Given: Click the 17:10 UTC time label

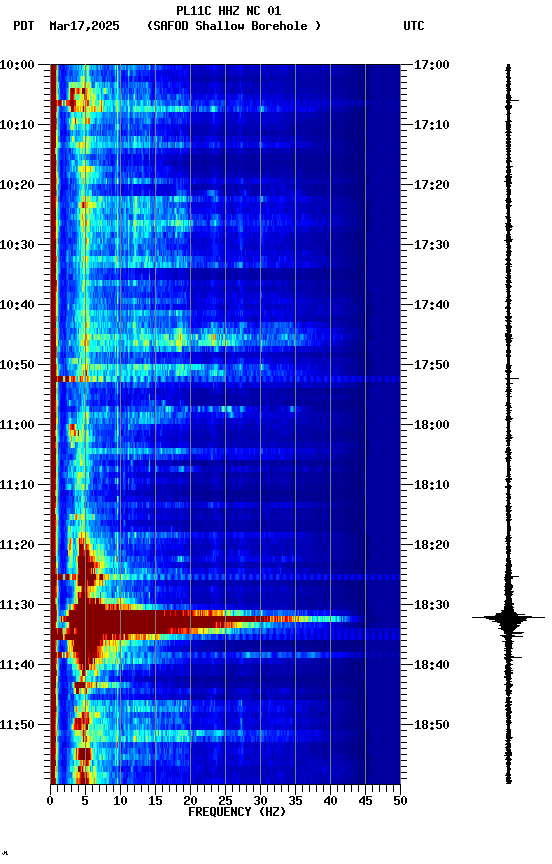Looking at the screenshot, I should (432, 125).
